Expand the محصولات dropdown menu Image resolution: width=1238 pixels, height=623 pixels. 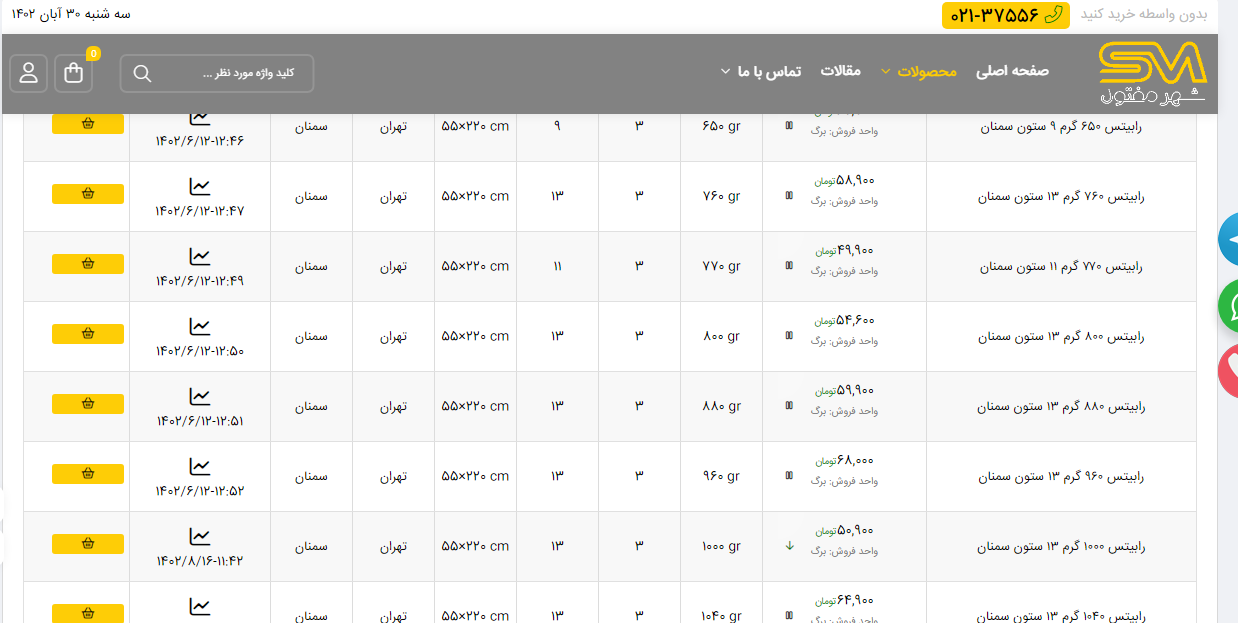tap(919, 71)
